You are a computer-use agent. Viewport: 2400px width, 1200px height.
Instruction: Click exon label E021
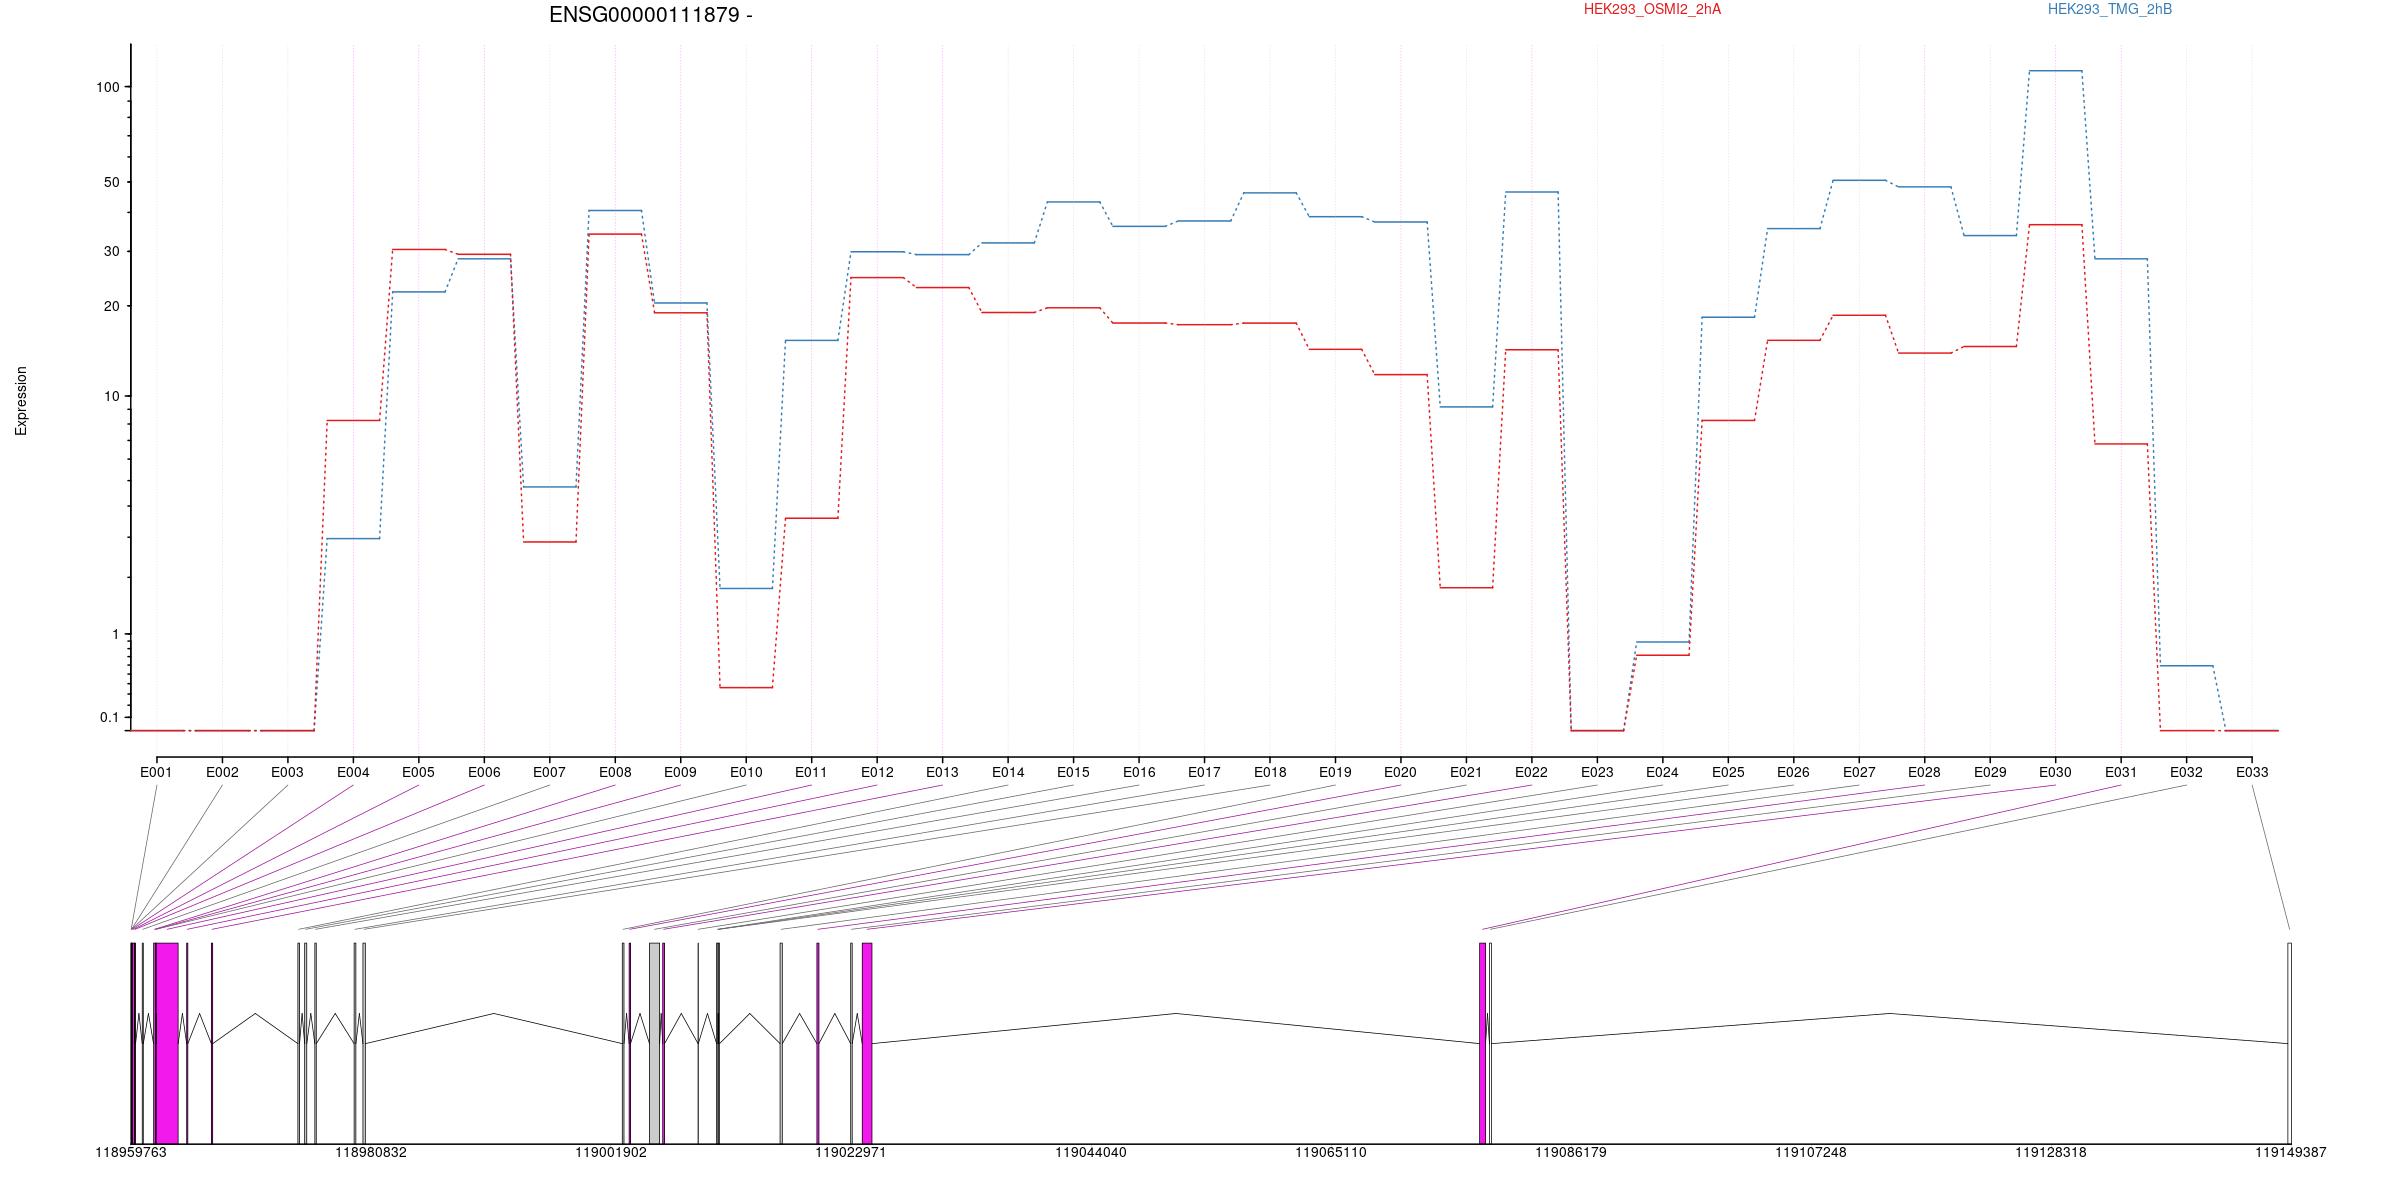1466,772
